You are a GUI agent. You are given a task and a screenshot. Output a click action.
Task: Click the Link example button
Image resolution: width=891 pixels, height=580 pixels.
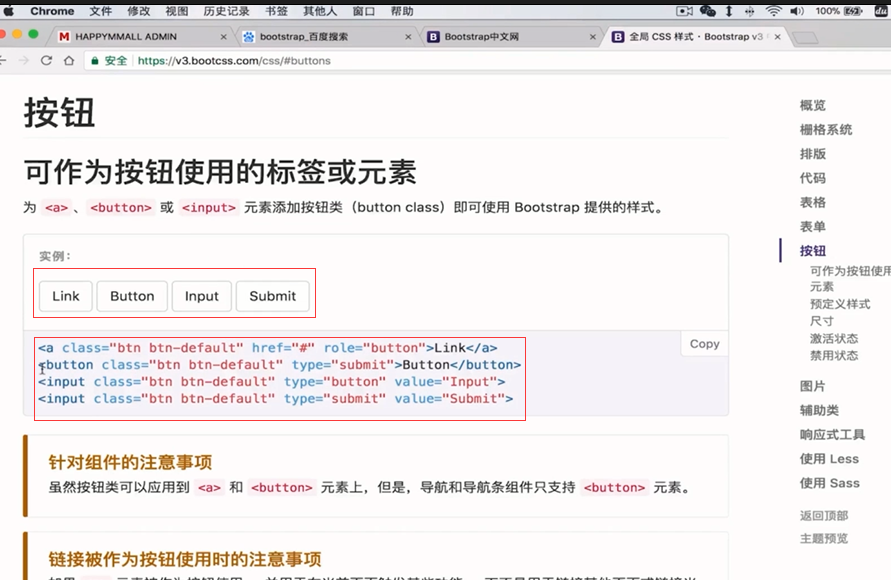click(x=66, y=296)
